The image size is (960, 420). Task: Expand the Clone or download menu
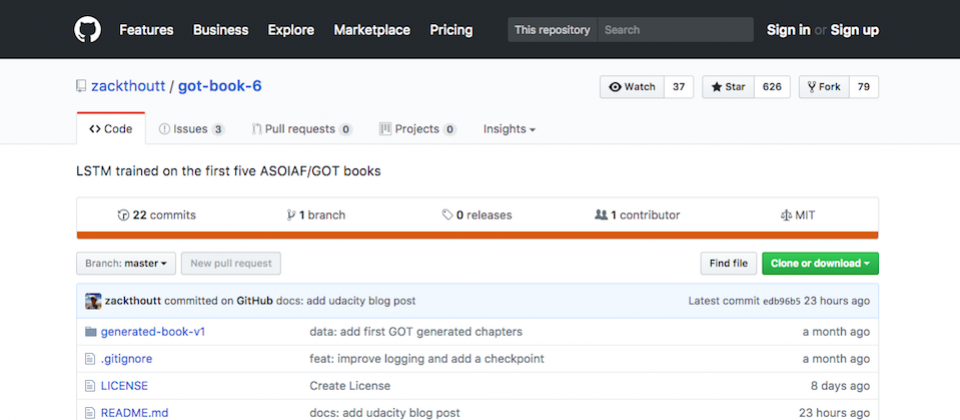820,263
